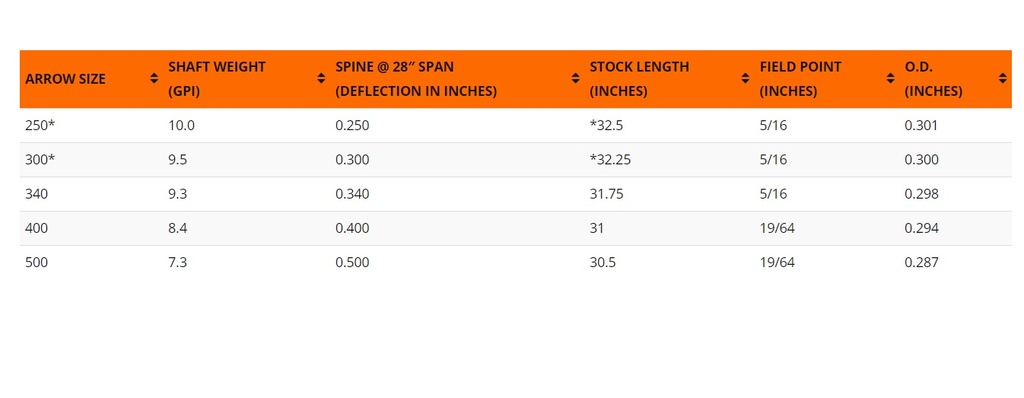The width and height of the screenshot is (1024, 398).
Task: Select the 300* arrow size row
Action: point(515,159)
